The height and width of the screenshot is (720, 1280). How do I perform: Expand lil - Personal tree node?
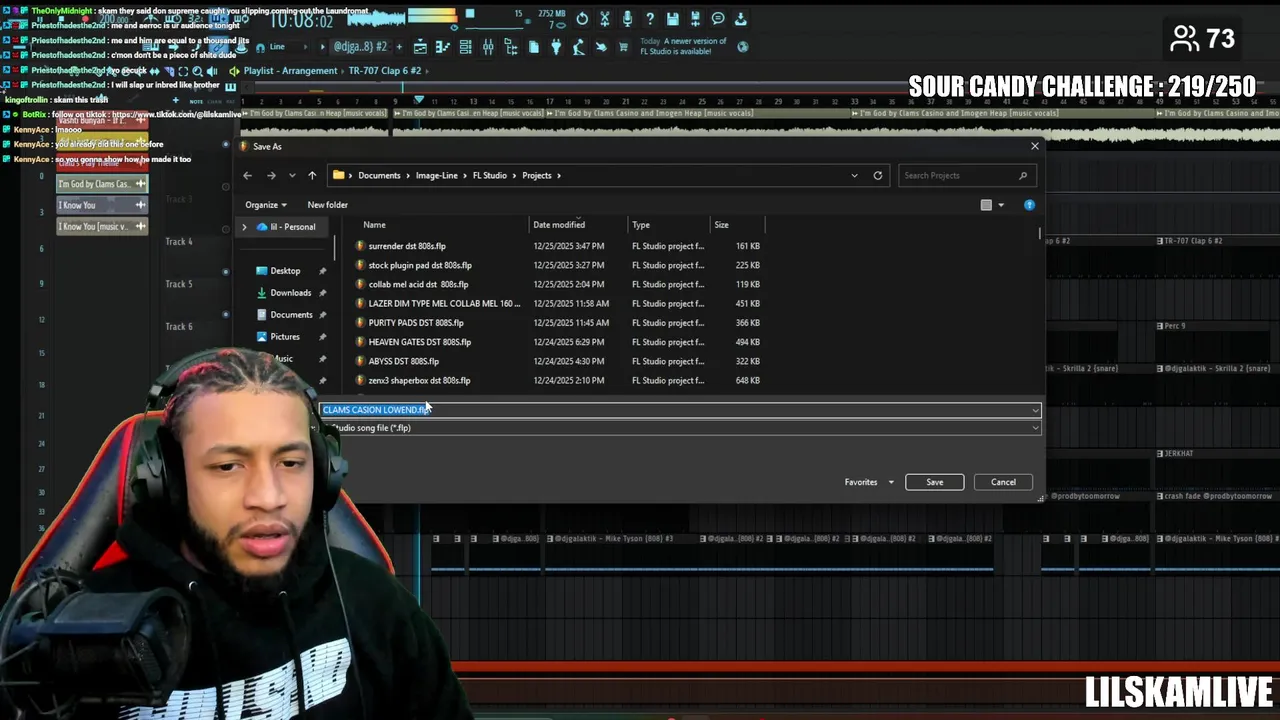coord(244,227)
